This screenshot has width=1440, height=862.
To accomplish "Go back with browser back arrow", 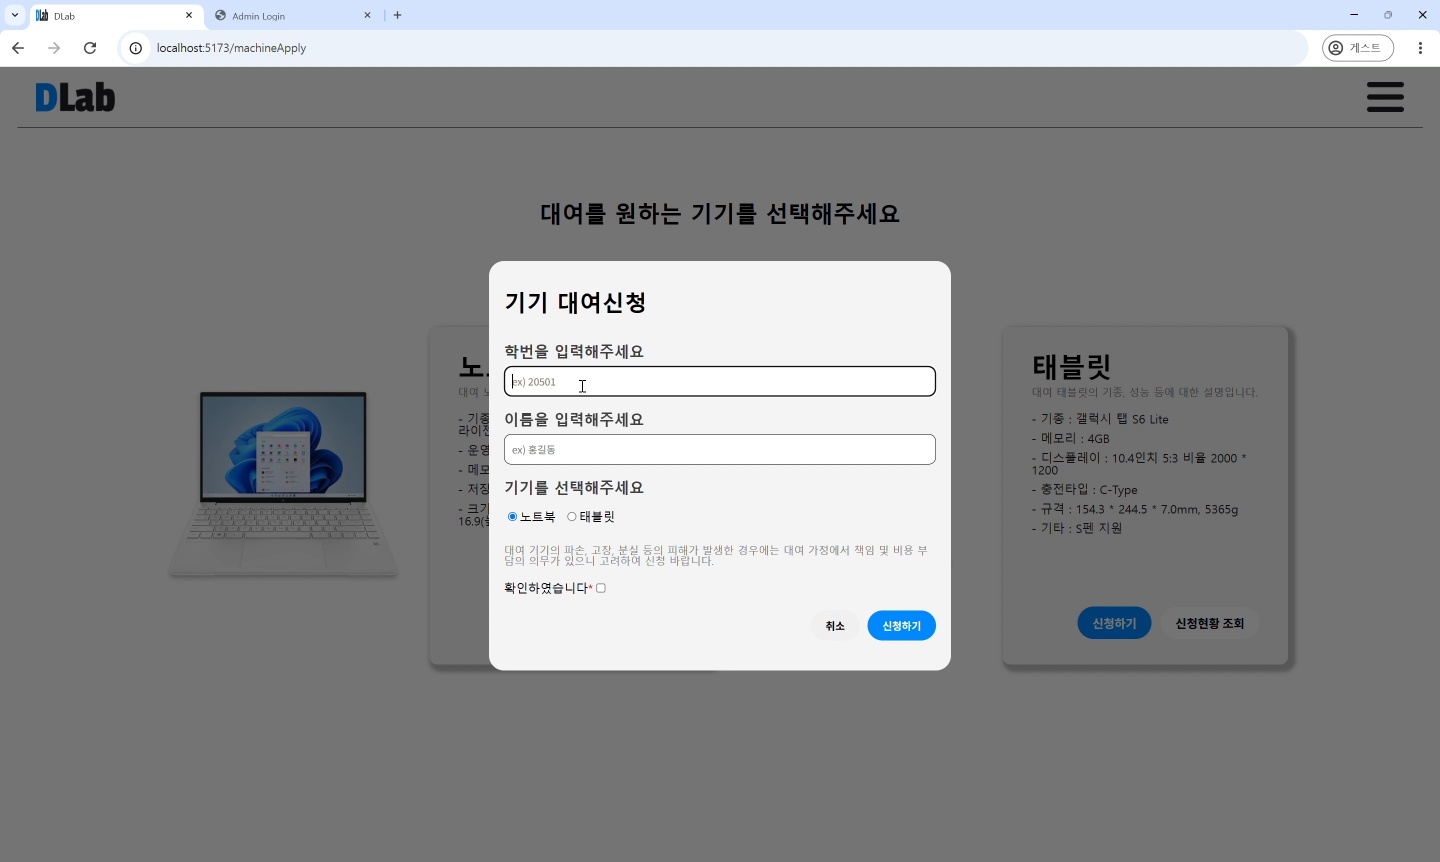I will (x=18, y=48).
